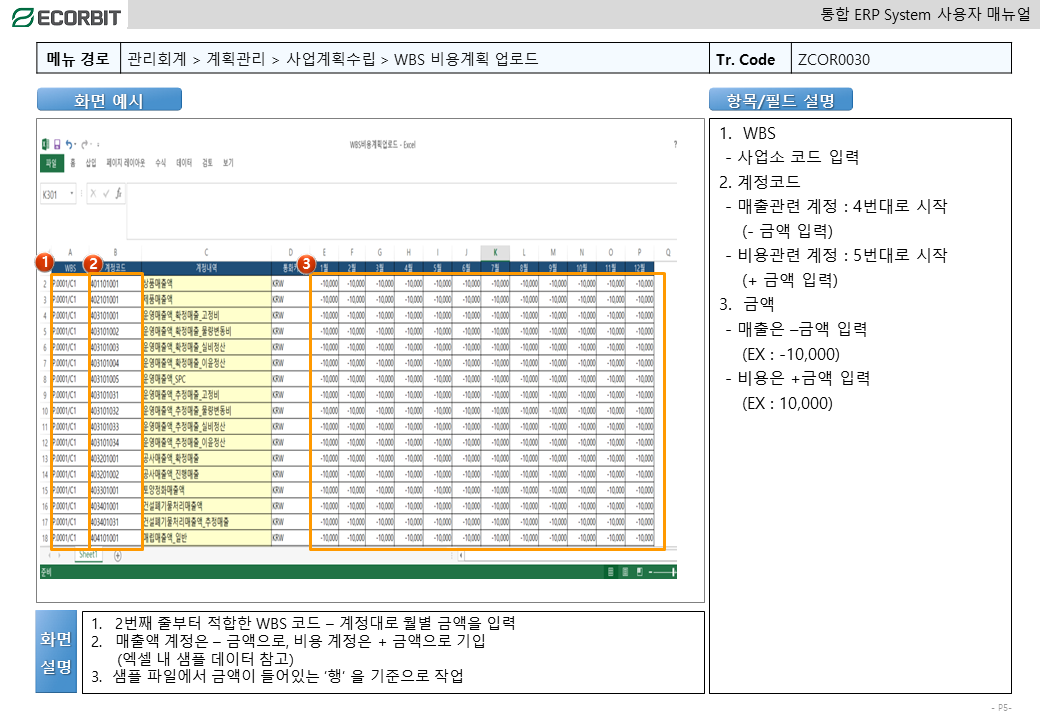Select cell with account code 403201001
This screenshot has height=720, width=1040.
point(115,459)
